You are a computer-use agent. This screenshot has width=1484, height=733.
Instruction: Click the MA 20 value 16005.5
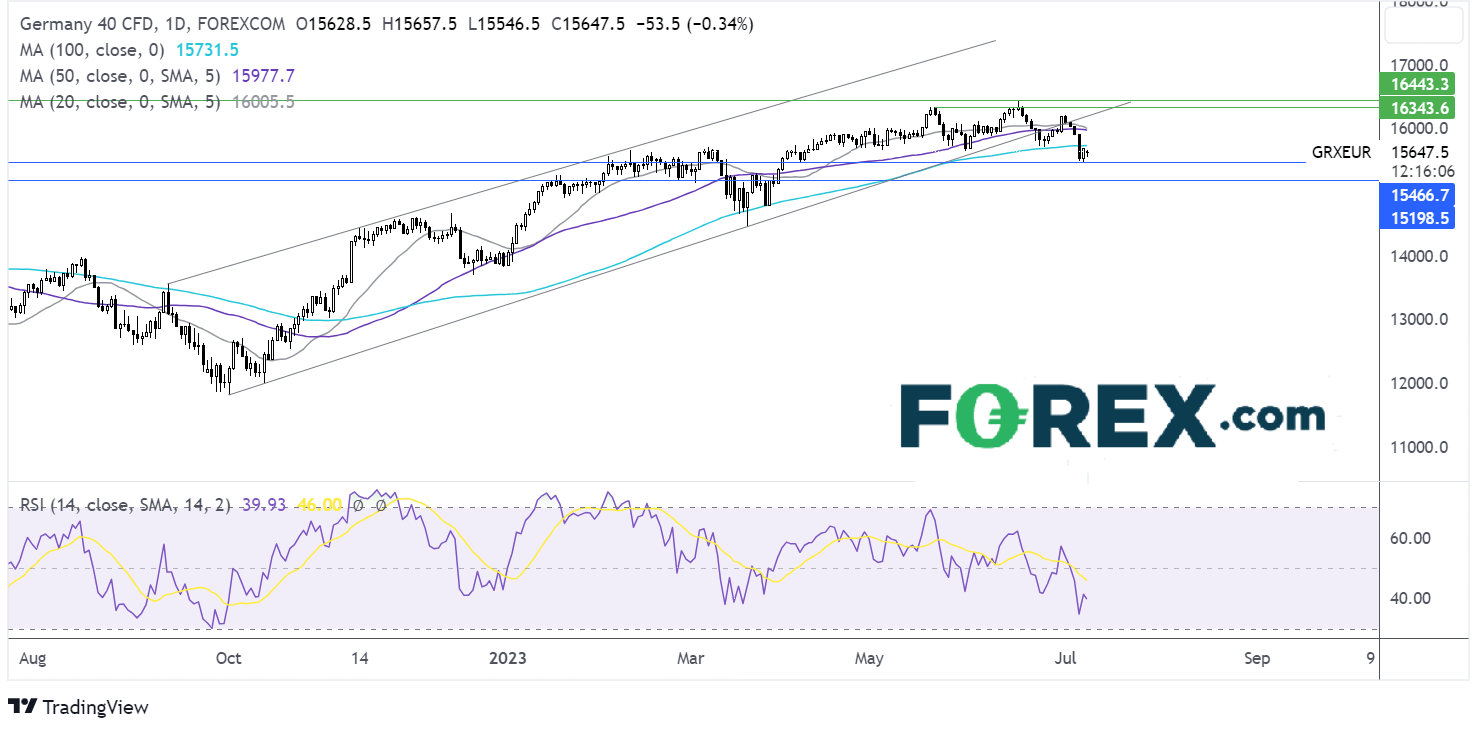click(263, 101)
